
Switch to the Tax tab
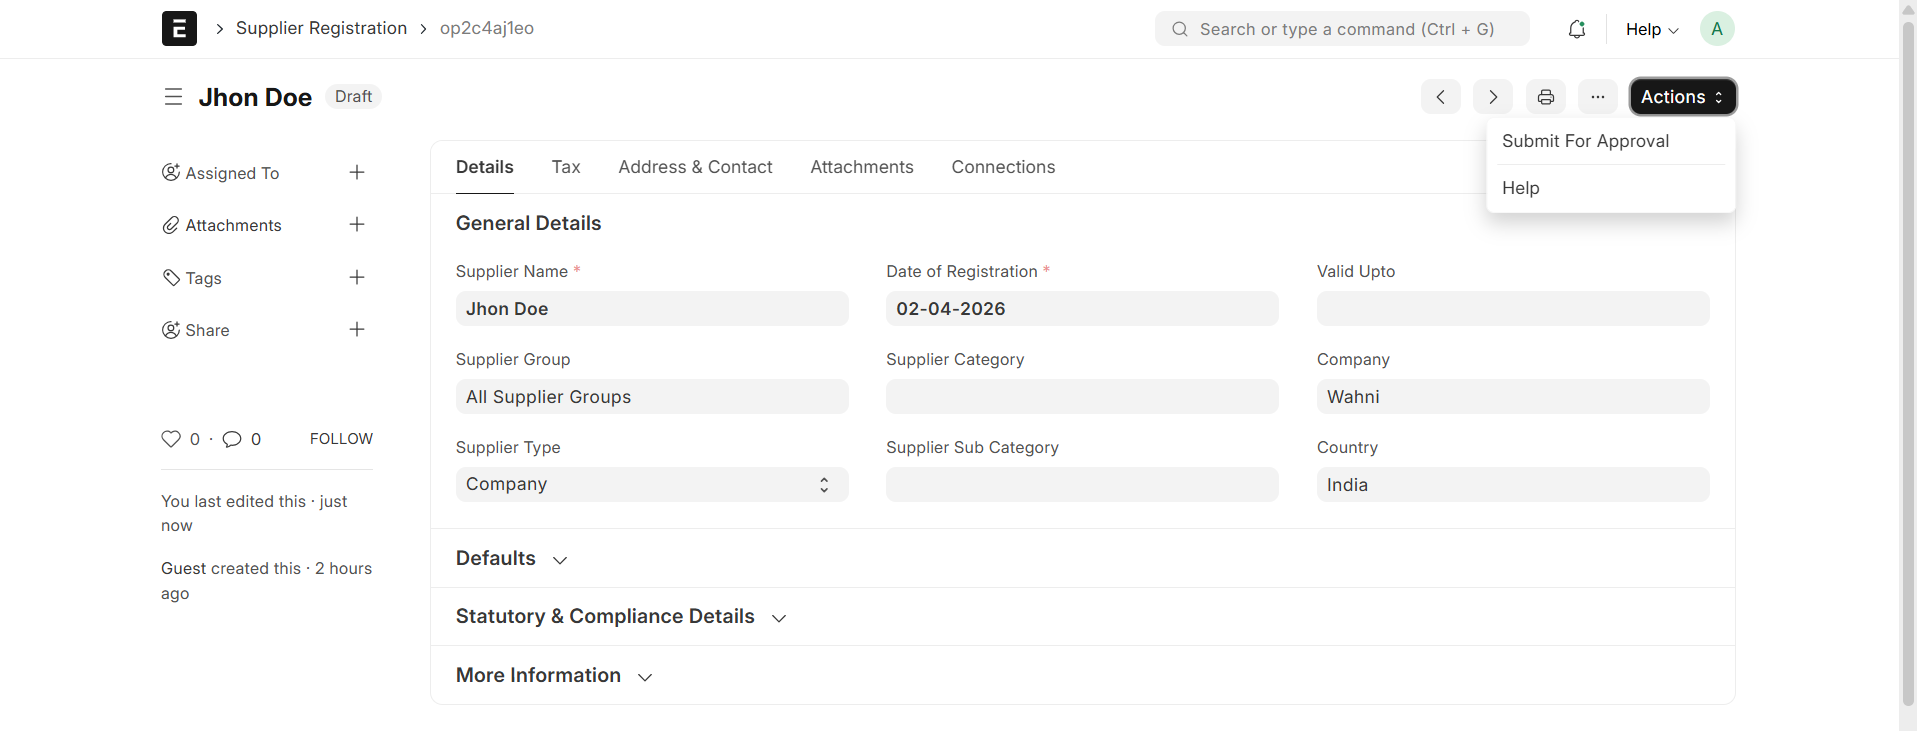(566, 167)
